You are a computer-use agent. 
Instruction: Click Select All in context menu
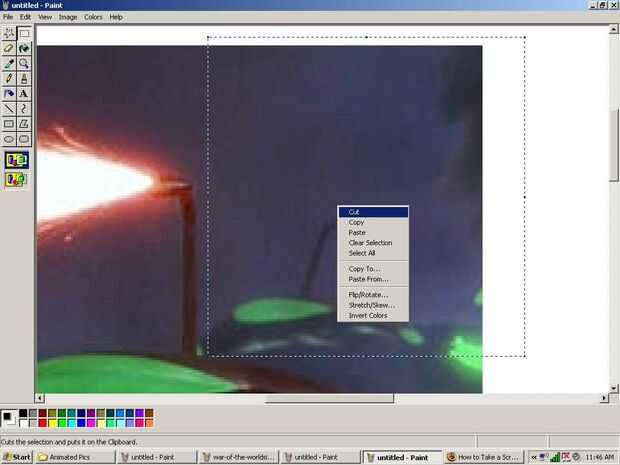(x=373, y=253)
